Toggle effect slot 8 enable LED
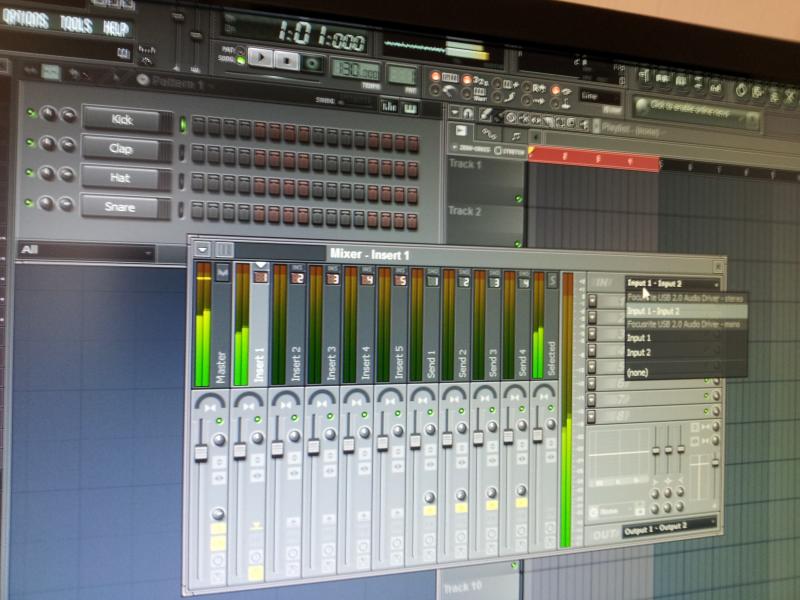 707,410
